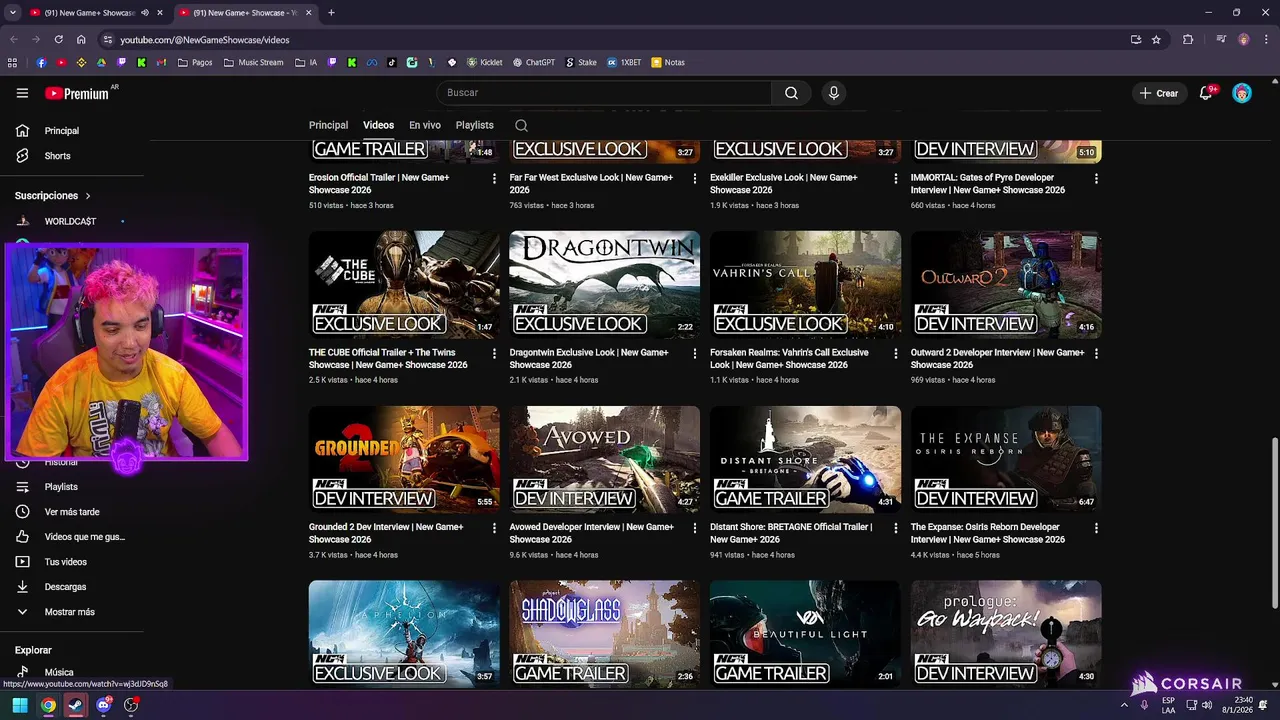Click the YouTube Premium logo
The height and width of the screenshot is (720, 1280).
77,93
